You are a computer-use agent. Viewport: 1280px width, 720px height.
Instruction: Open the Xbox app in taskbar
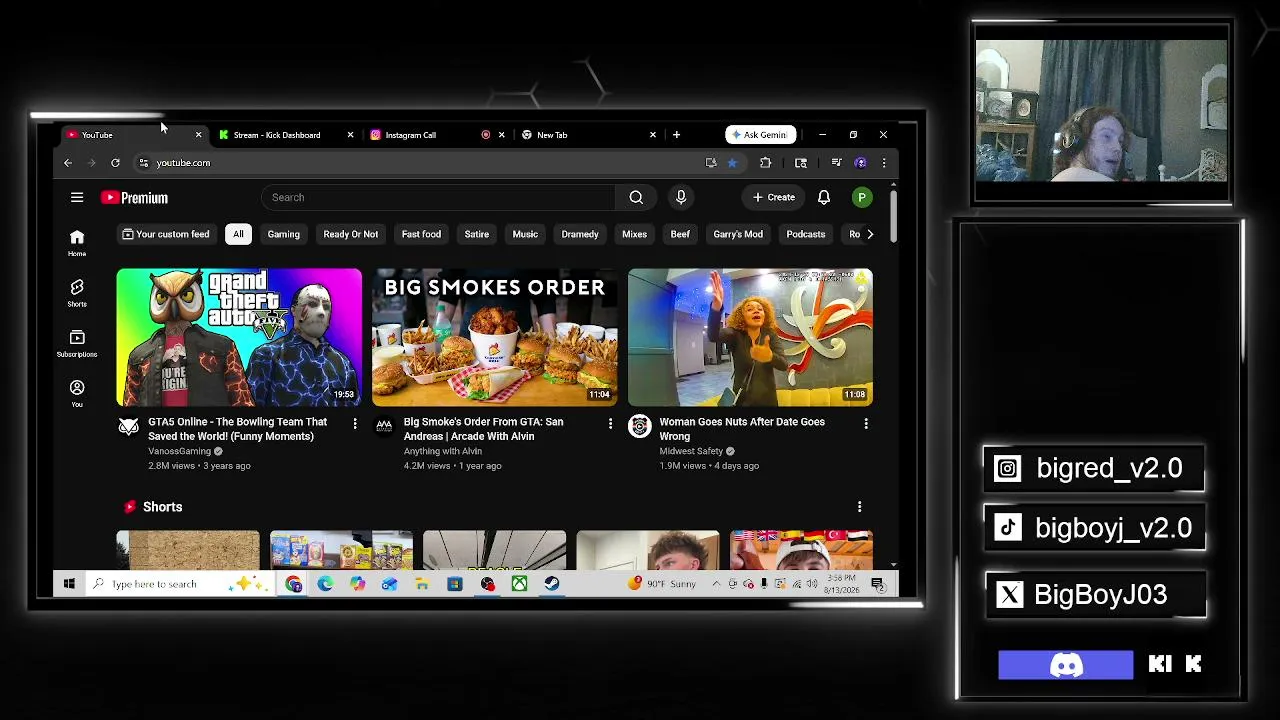coord(520,584)
